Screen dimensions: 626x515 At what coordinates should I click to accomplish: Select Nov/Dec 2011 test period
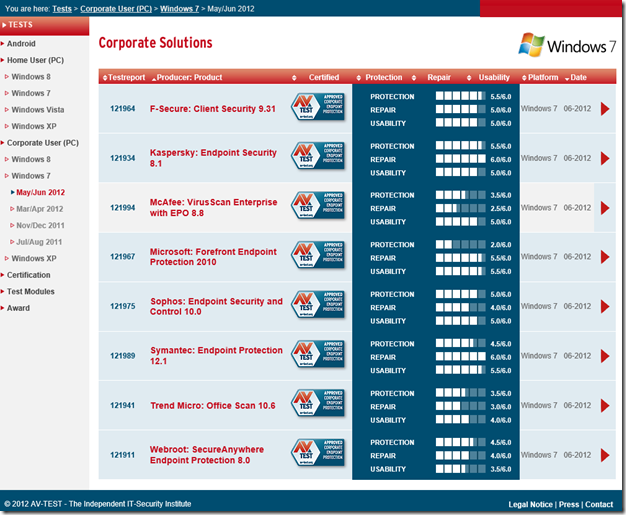click(x=40, y=226)
